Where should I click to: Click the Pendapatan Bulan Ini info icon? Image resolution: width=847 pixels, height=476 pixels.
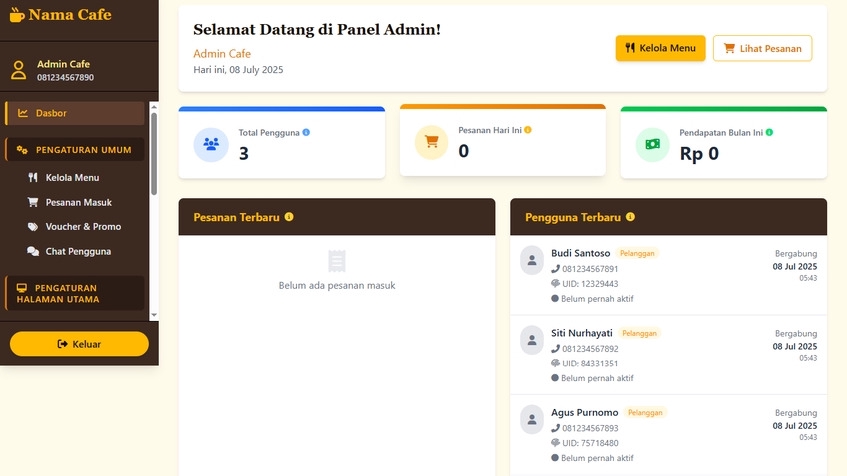tap(769, 132)
